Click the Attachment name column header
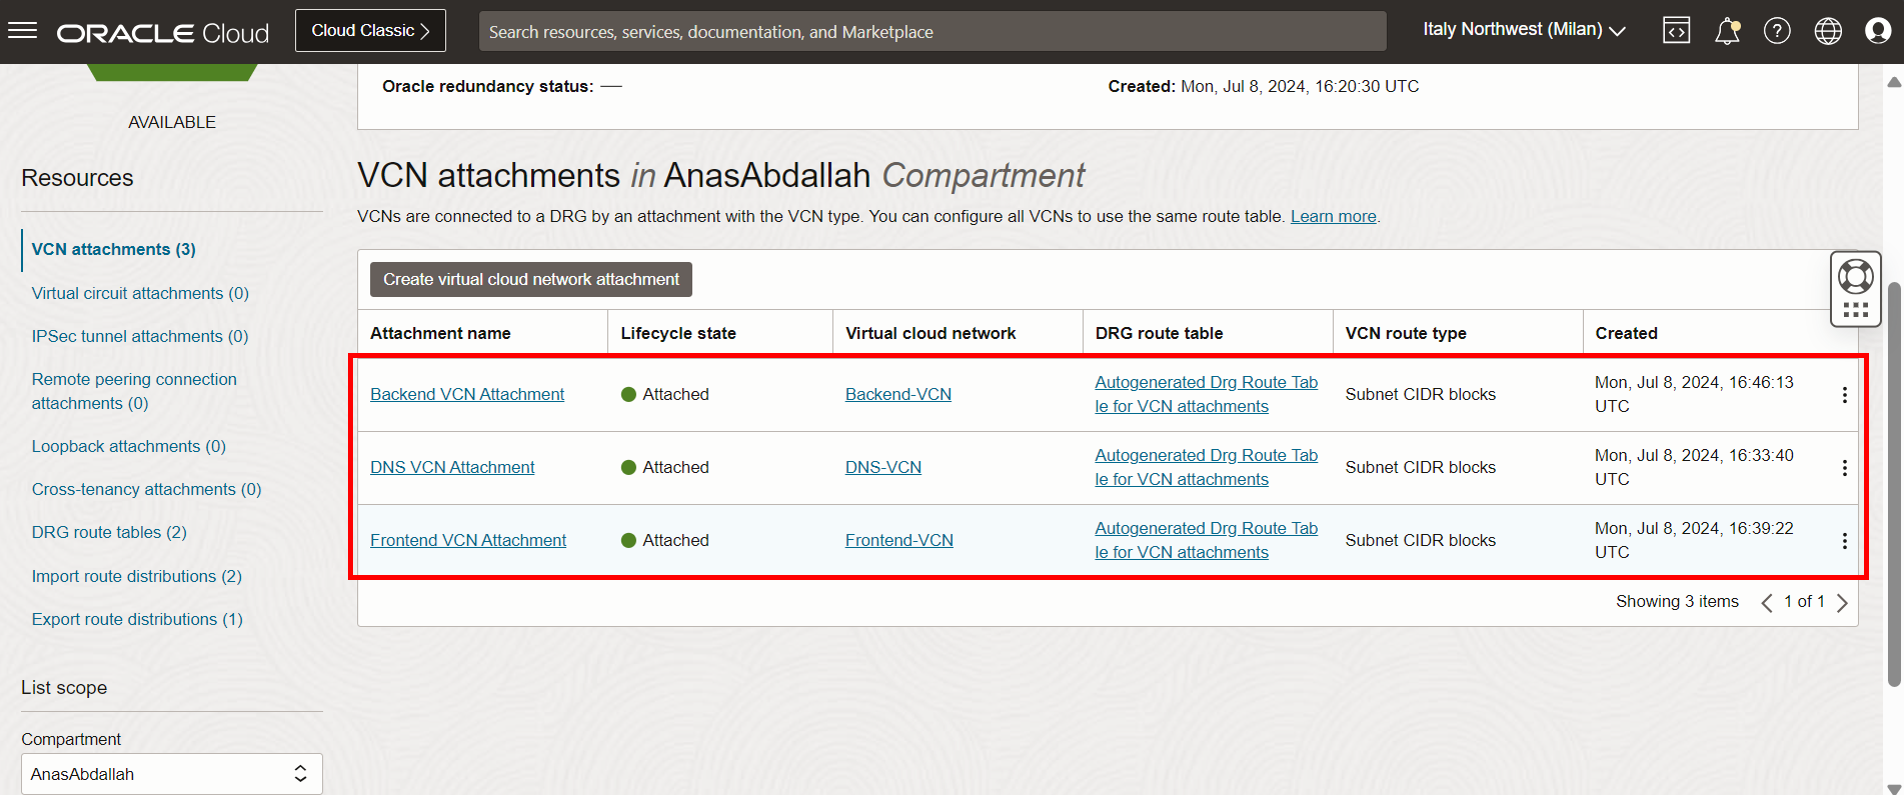This screenshot has height=795, width=1904. [x=440, y=333]
